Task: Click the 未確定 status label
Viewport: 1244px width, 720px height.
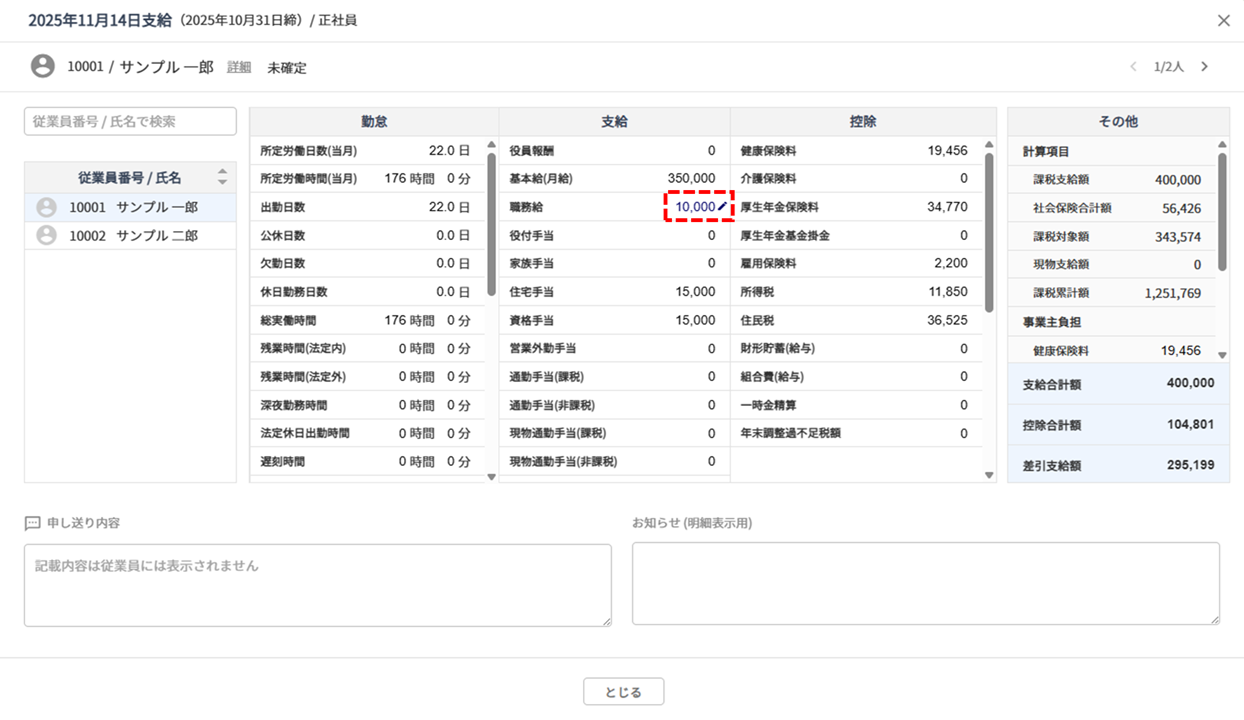Action: pyautogui.click(x=287, y=68)
